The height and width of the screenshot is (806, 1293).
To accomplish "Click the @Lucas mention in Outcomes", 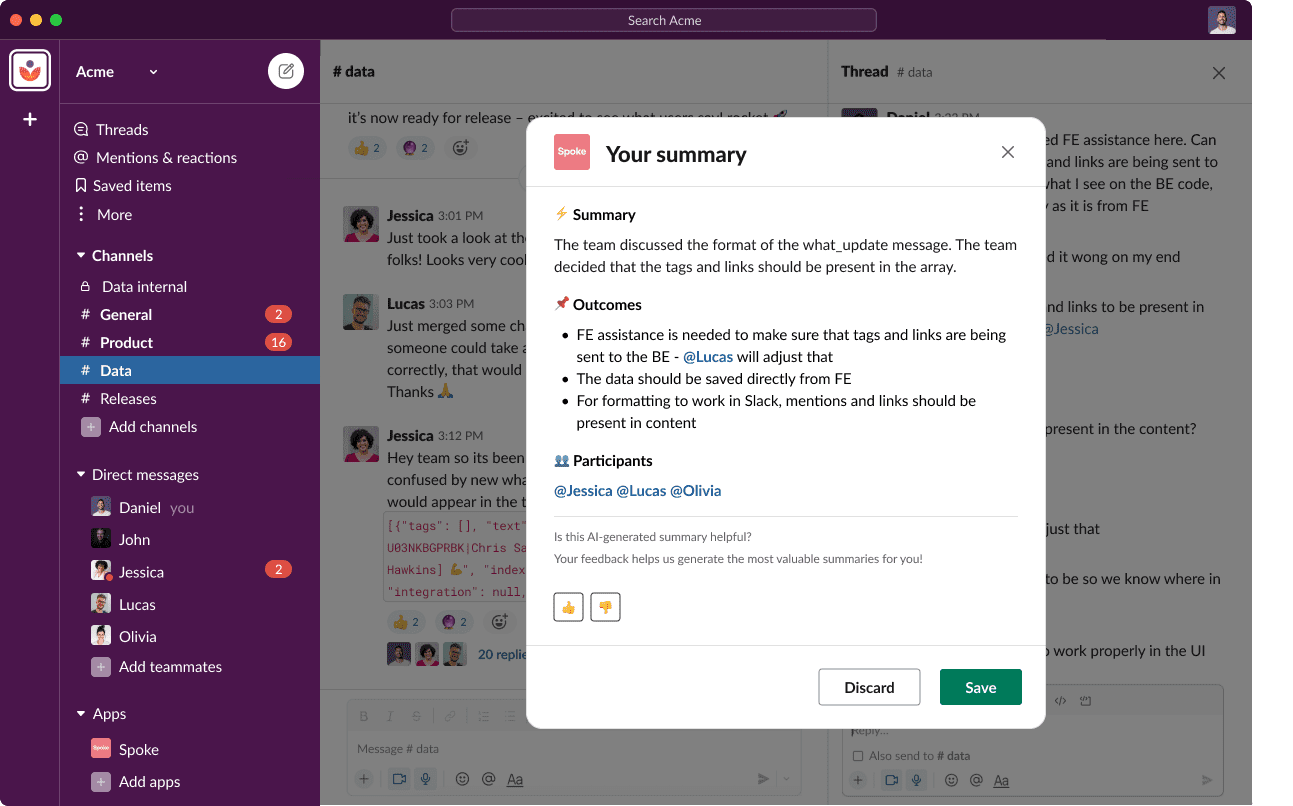I will tap(708, 357).
